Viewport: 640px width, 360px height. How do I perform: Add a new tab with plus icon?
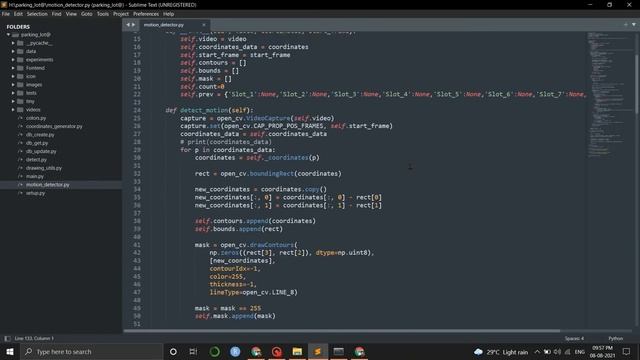click(626, 24)
